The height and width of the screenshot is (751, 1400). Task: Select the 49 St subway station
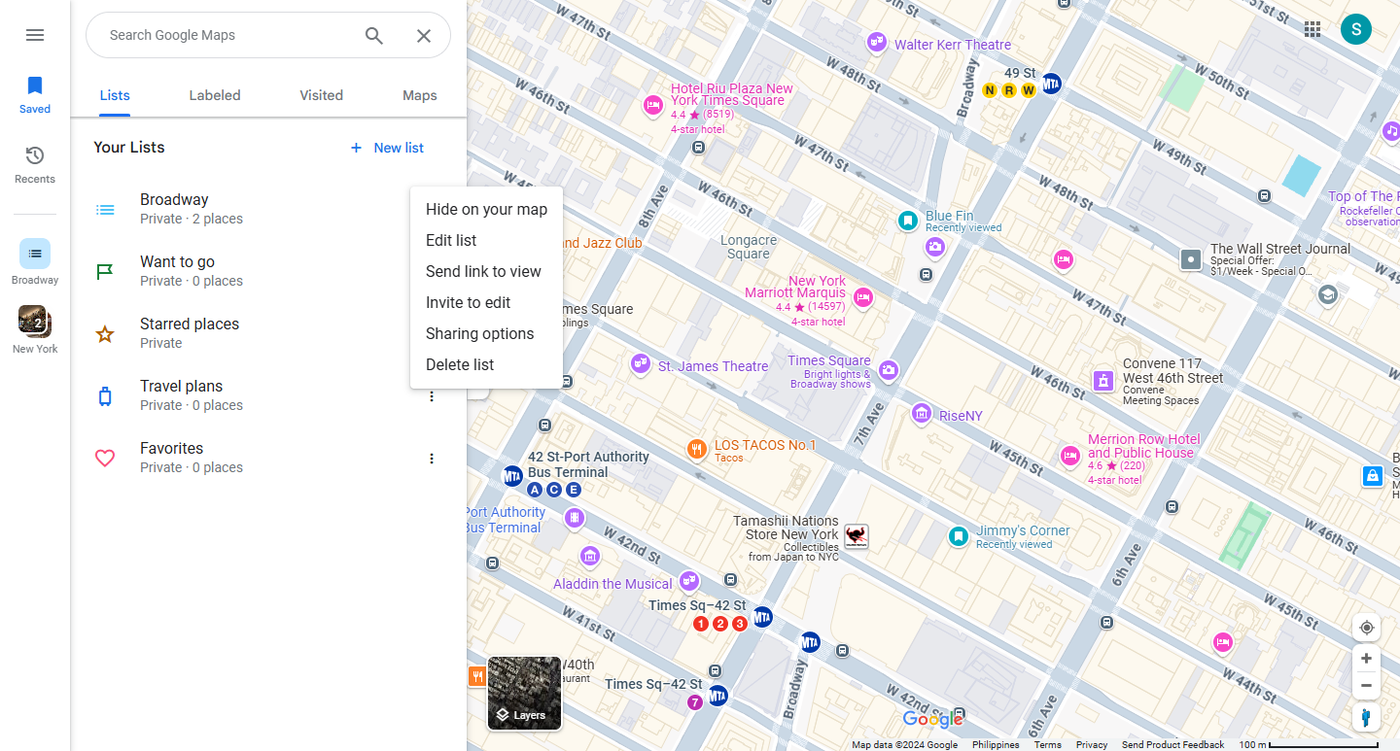[x=1051, y=84]
